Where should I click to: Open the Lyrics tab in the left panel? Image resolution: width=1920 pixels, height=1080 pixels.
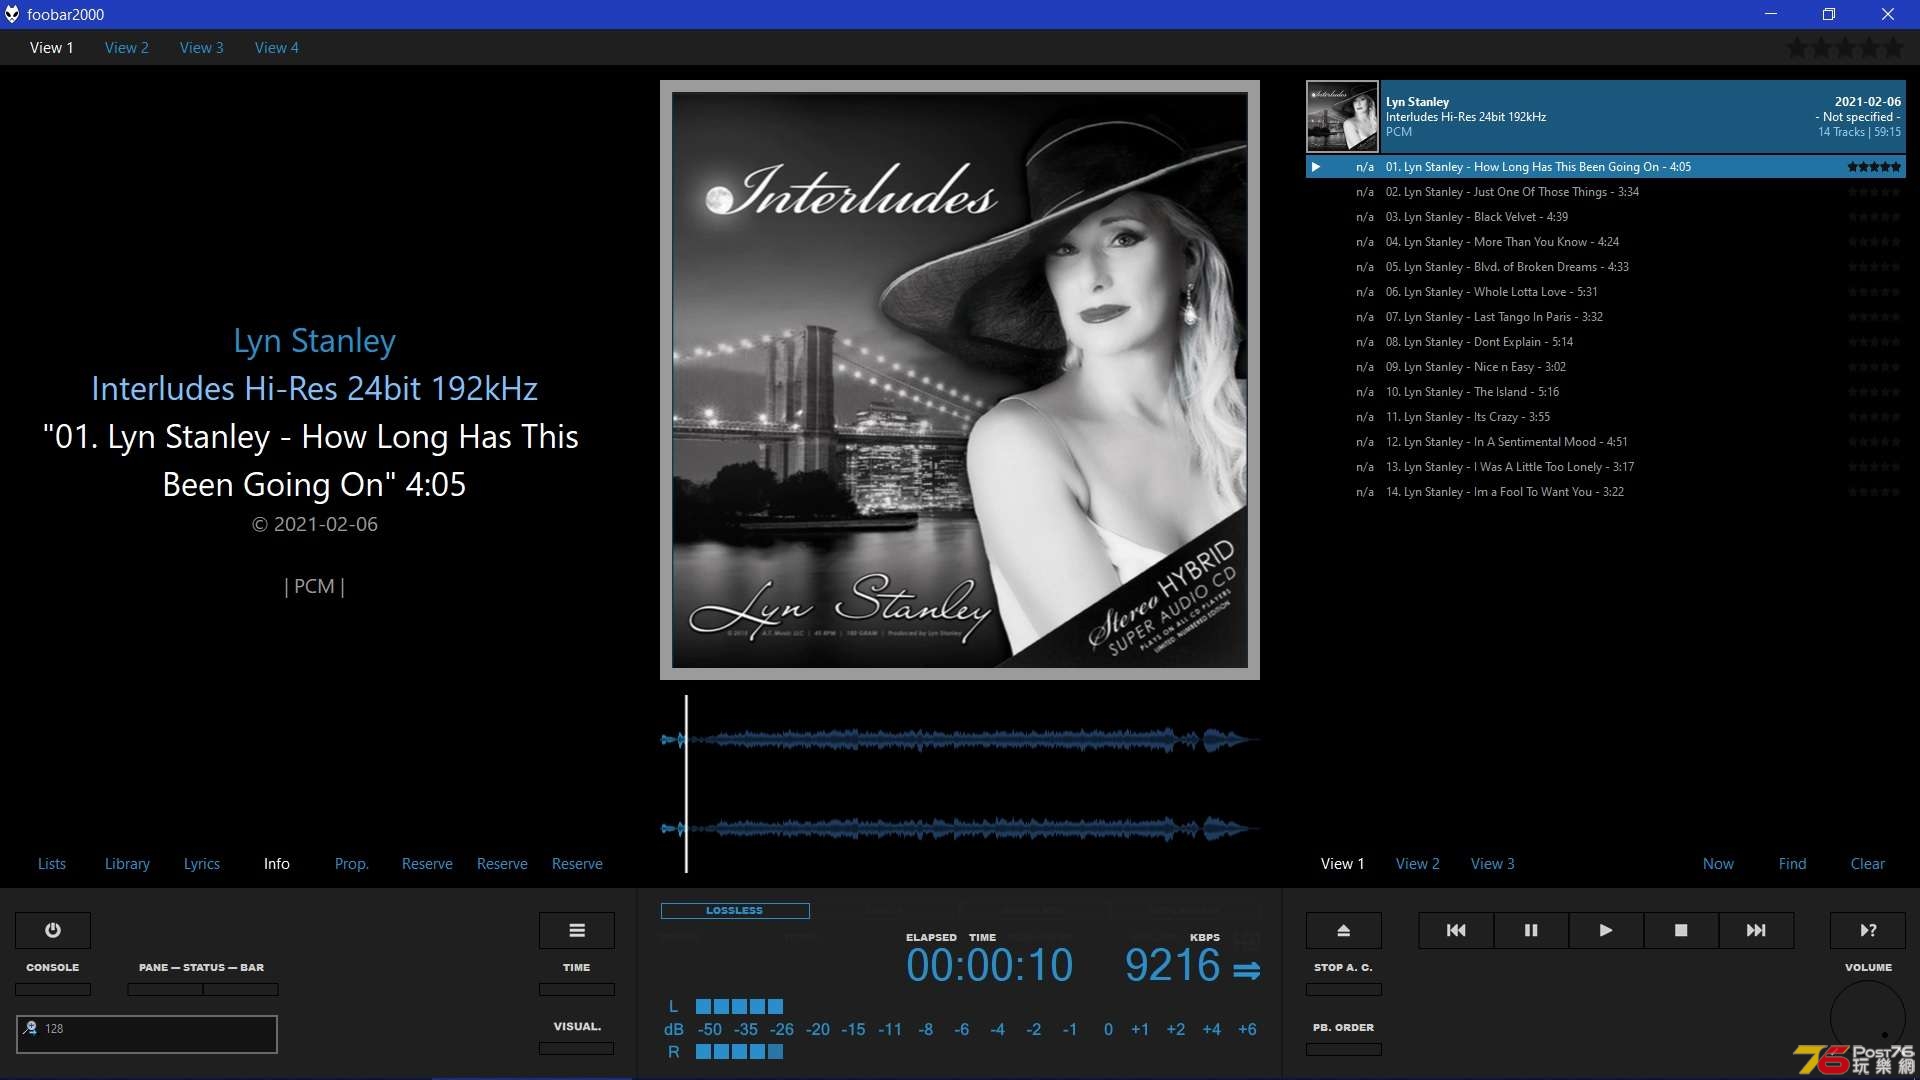coord(202,863)
